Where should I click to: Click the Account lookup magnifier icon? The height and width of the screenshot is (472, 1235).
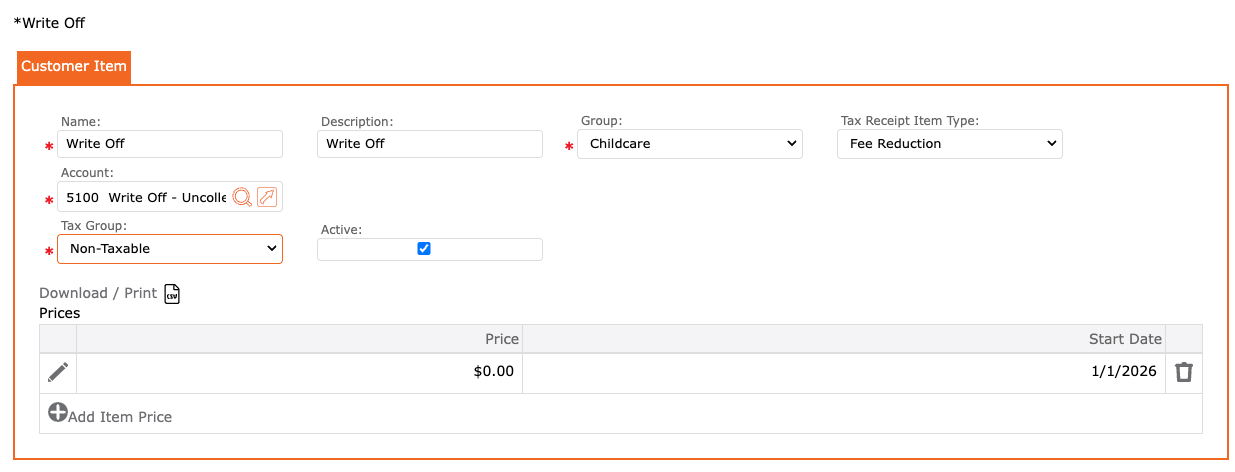(241, 197)
